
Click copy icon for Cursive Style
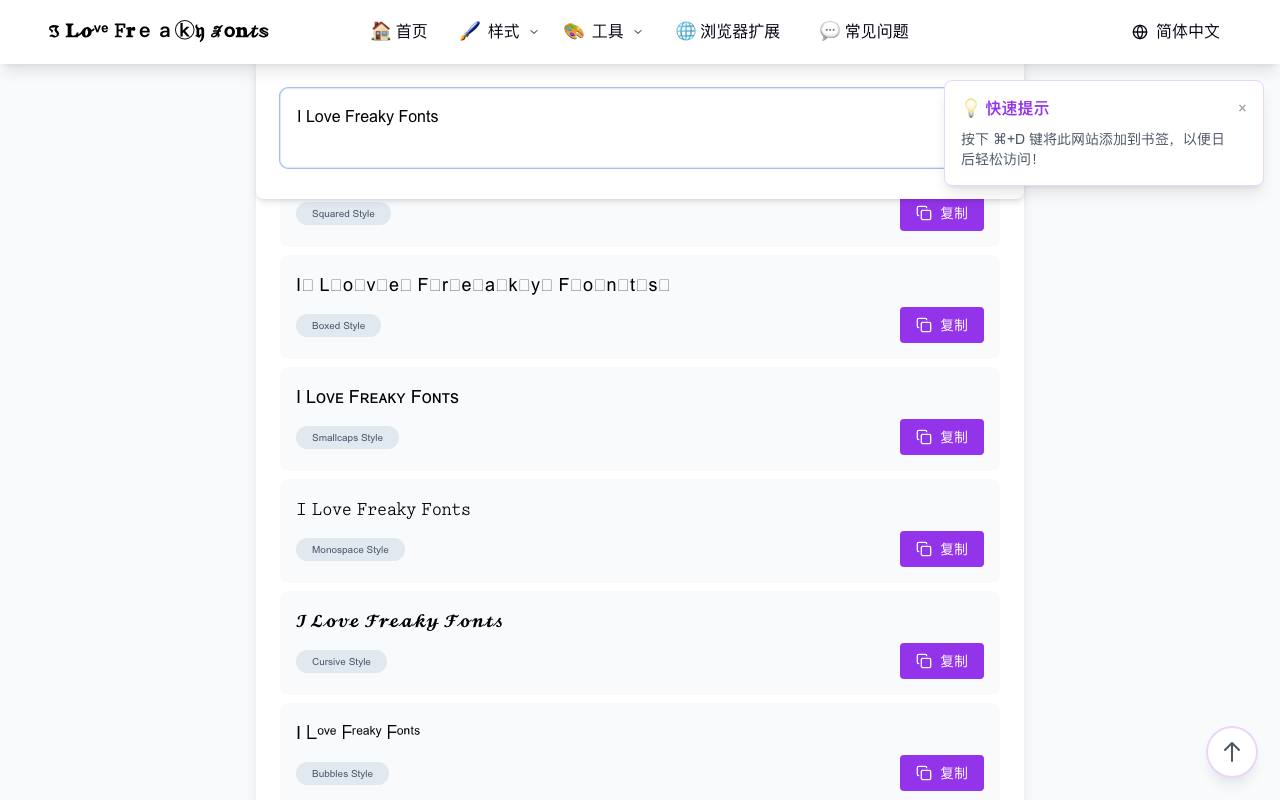click(x=924, y=661)
